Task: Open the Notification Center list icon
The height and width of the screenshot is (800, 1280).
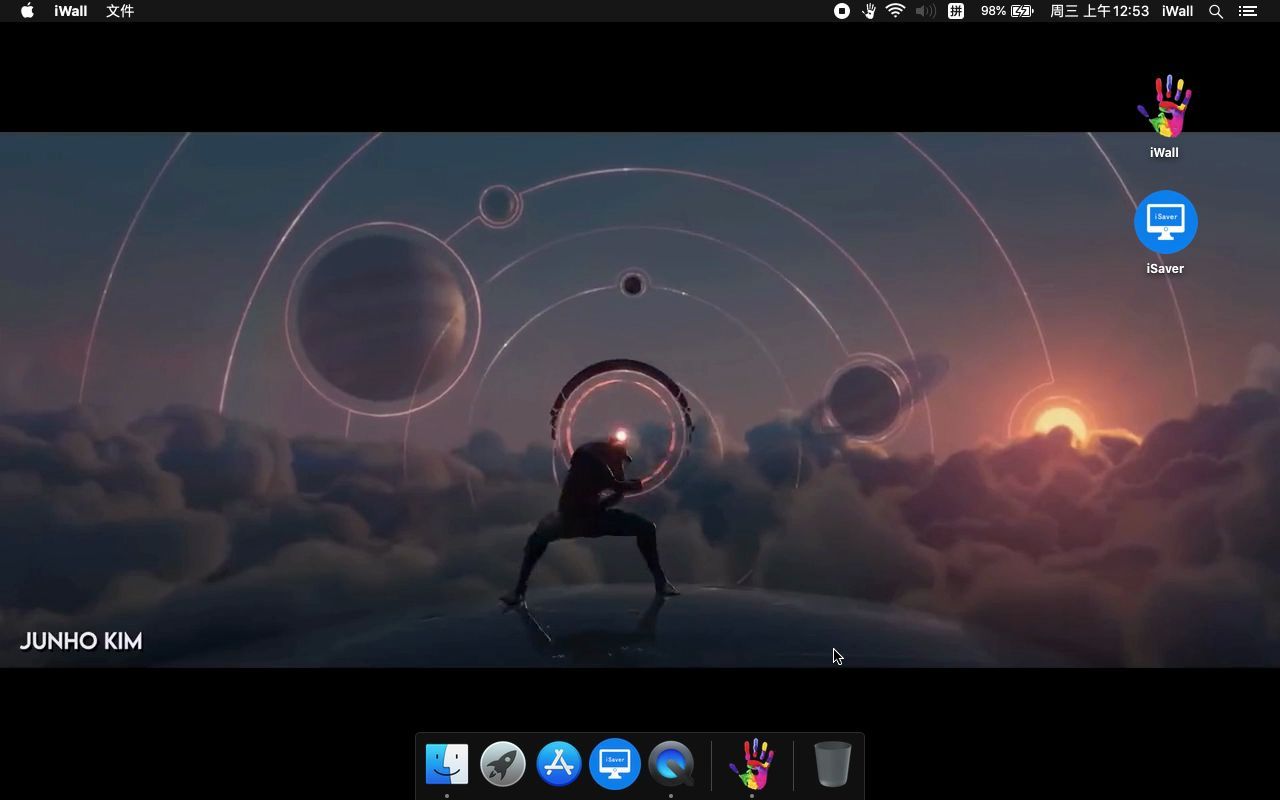Action: [x=1247, y=11]
